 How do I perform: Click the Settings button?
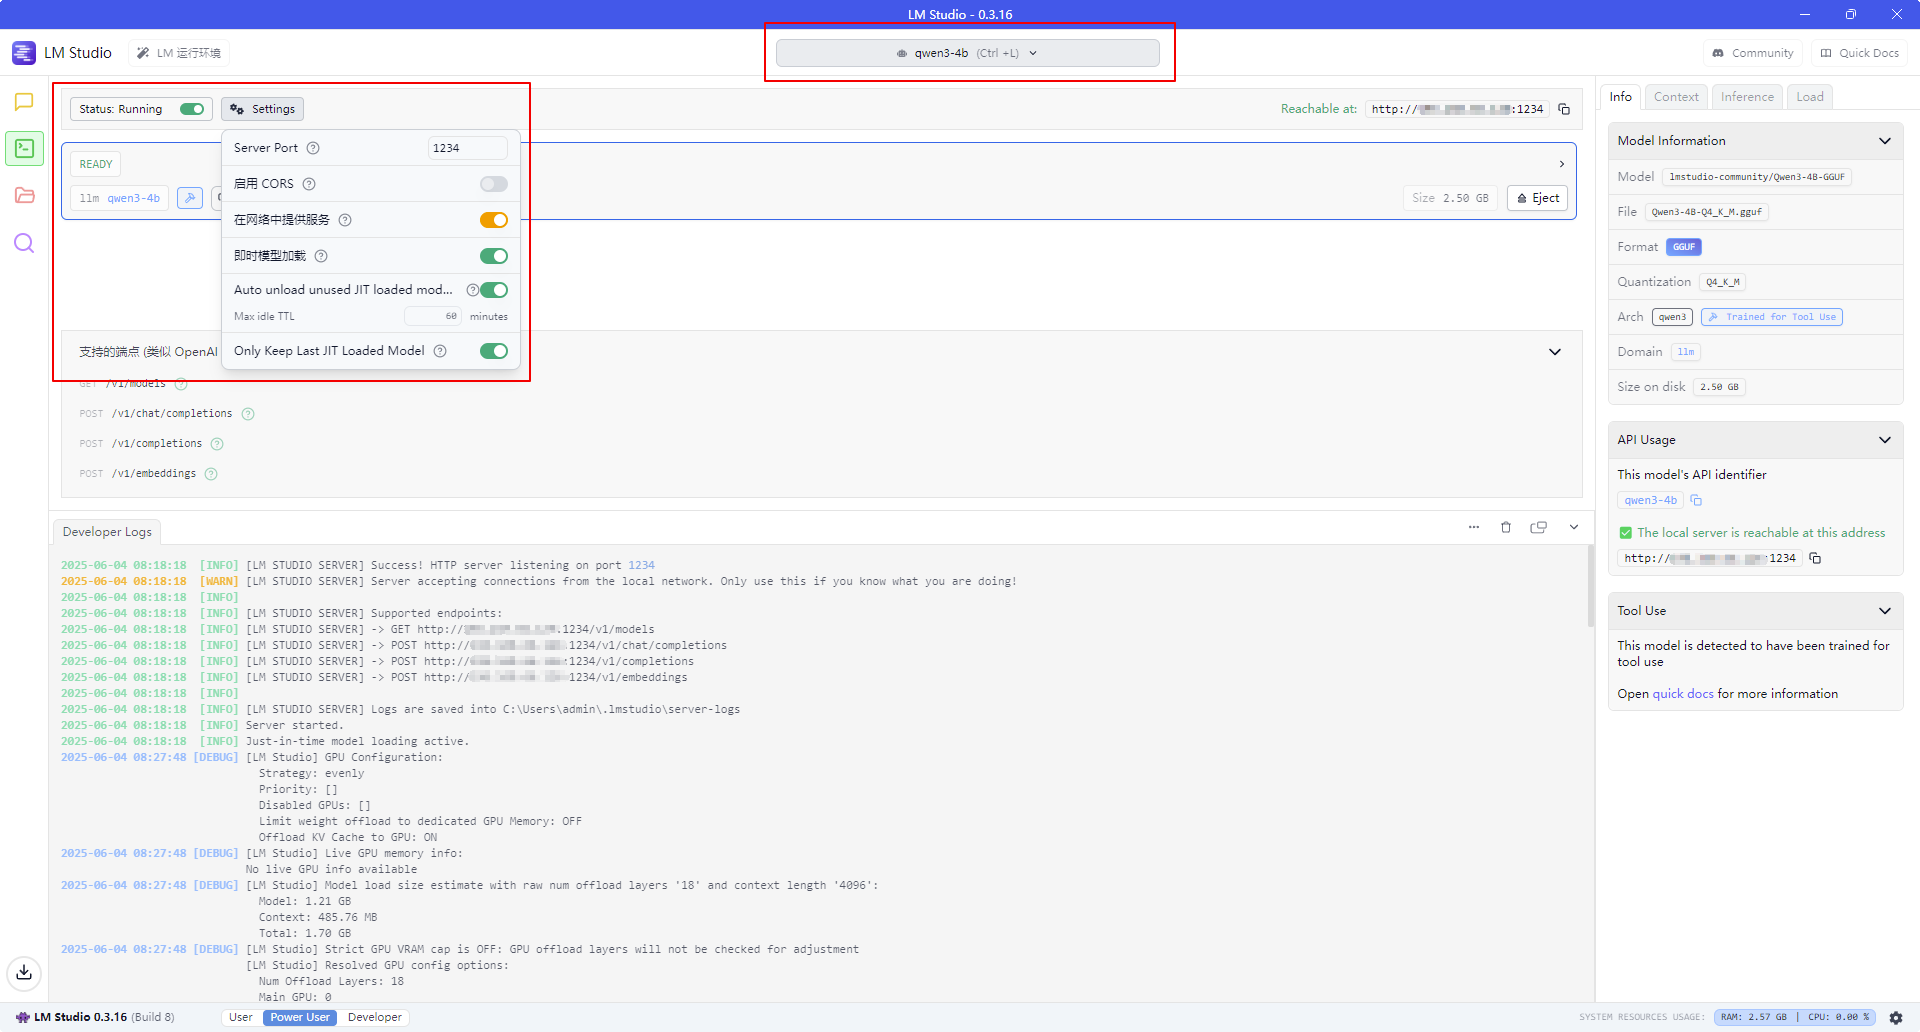click(x=263, y=109)
